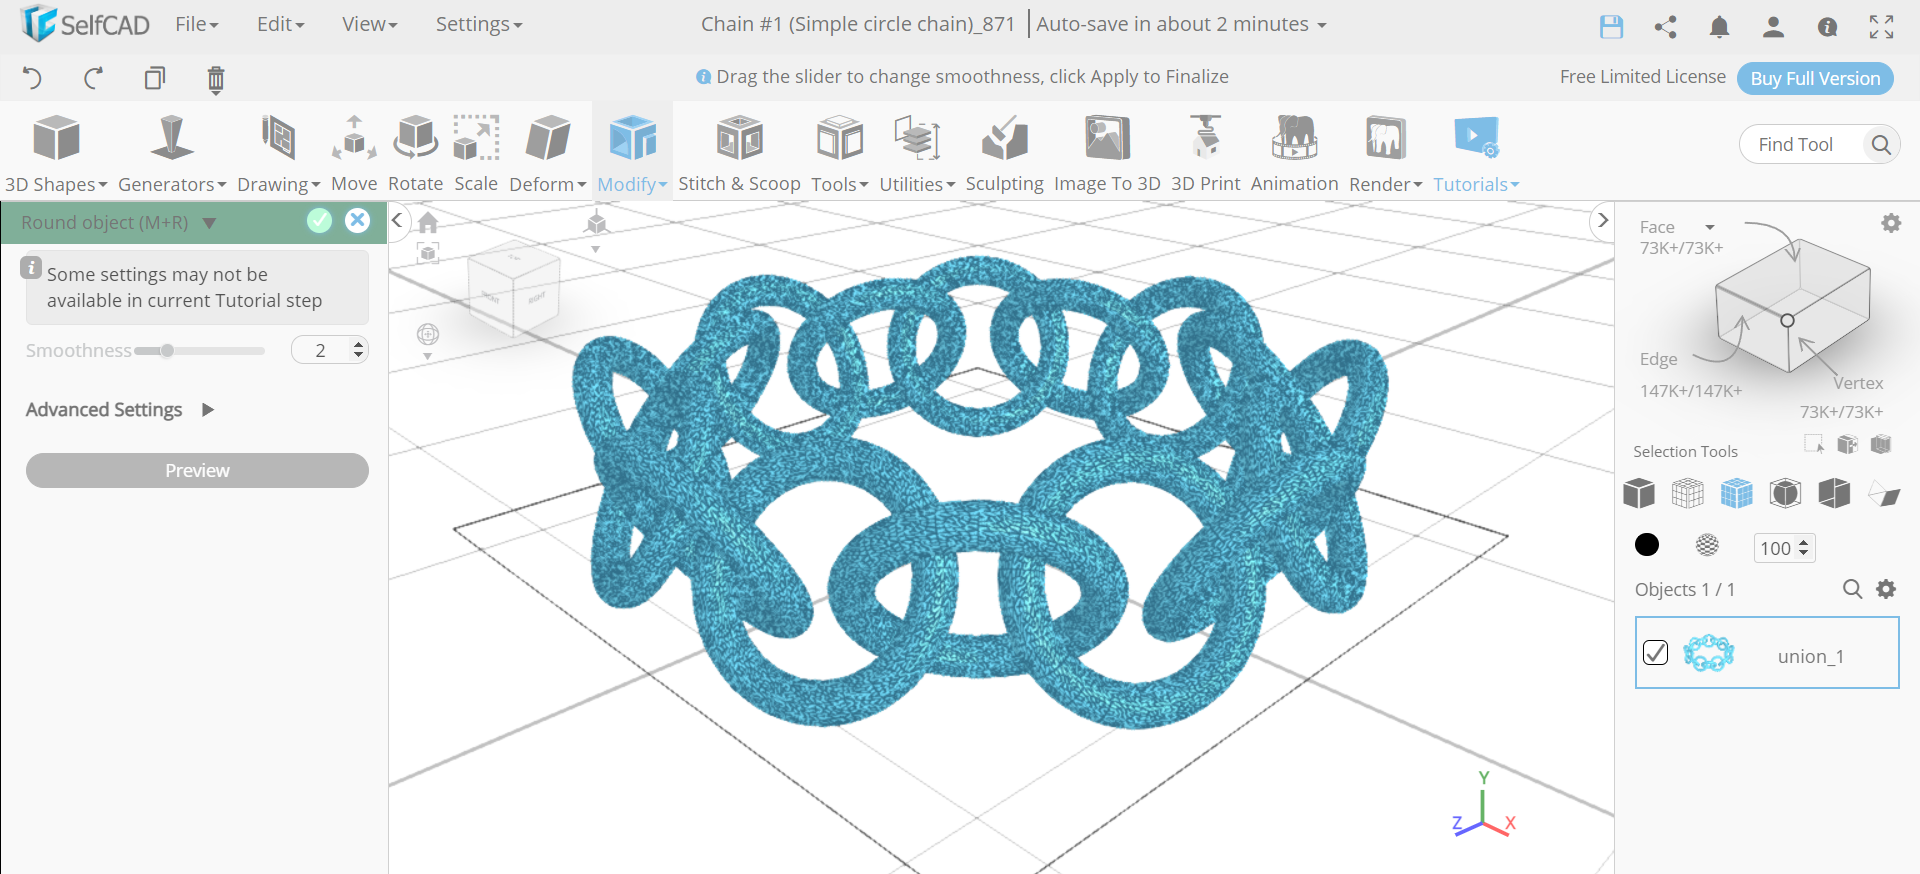Open the Utilities tool

[917, 154]
